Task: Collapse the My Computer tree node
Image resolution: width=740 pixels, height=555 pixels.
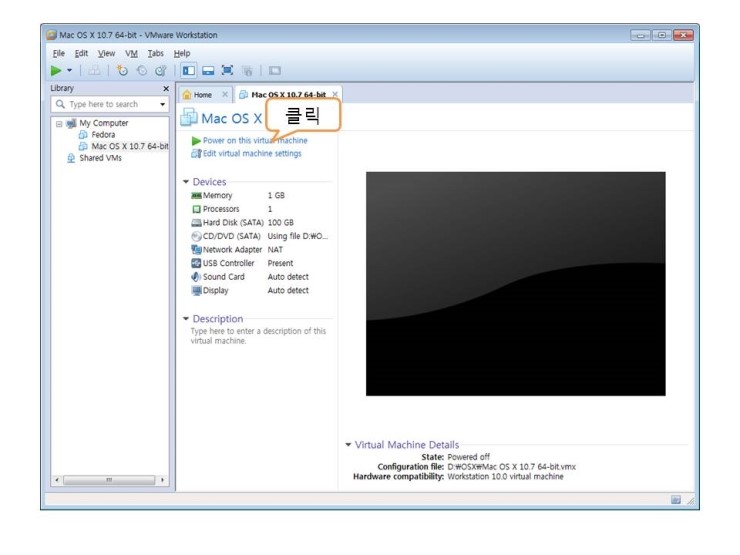Action: tap(59, 123)
